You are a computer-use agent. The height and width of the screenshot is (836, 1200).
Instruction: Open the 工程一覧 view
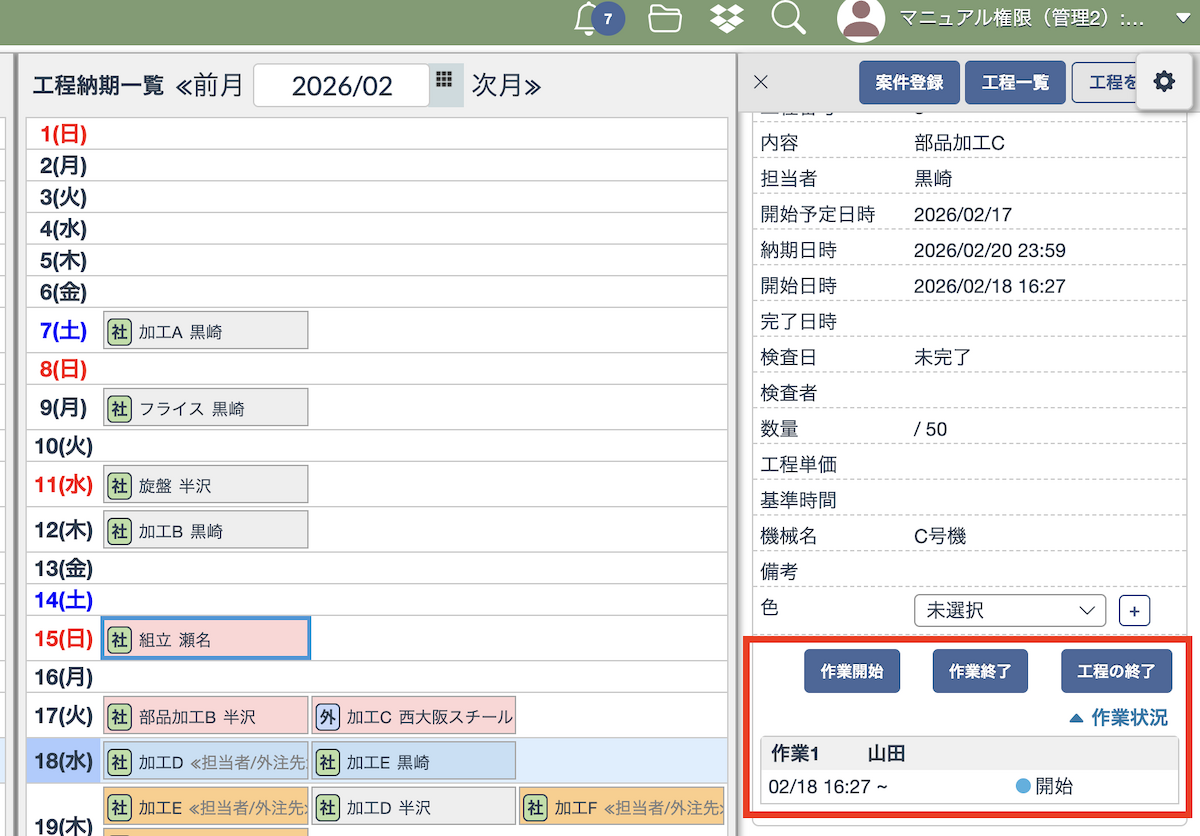pyautogui.click(x=1015, y=83)
